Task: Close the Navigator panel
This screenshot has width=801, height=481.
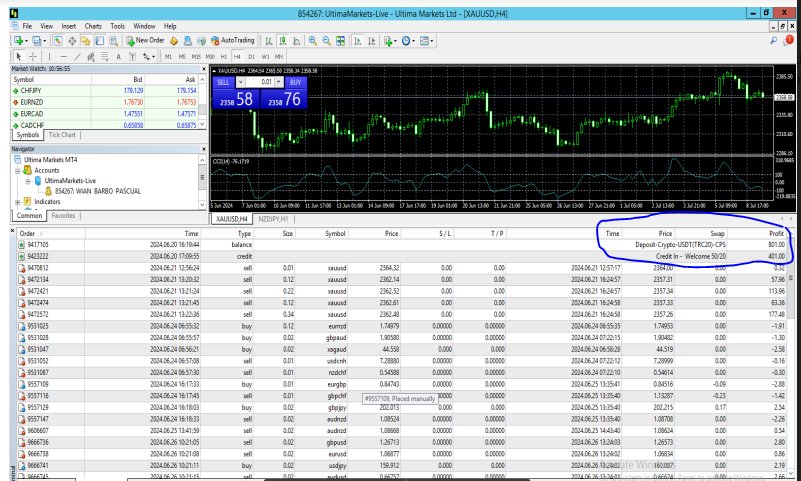Action: pyautogui.click(x=204, y=149)
